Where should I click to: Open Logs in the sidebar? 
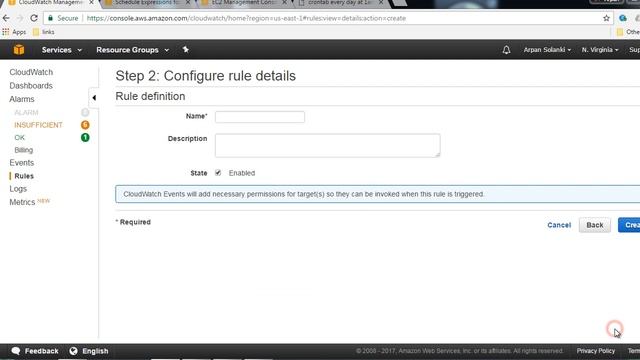pyautogui.click(x=18, y=189)
